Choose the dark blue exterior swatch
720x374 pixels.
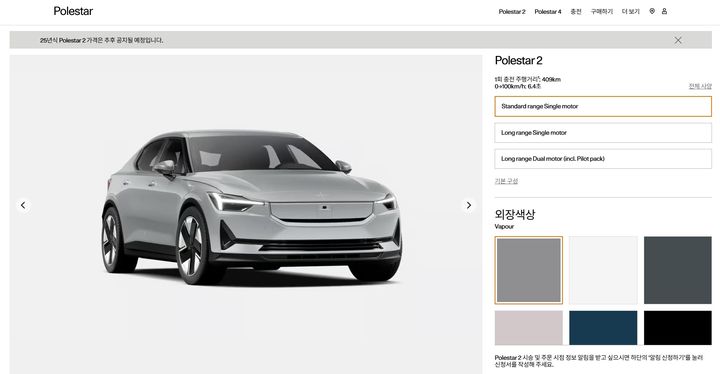coord(603,328)
